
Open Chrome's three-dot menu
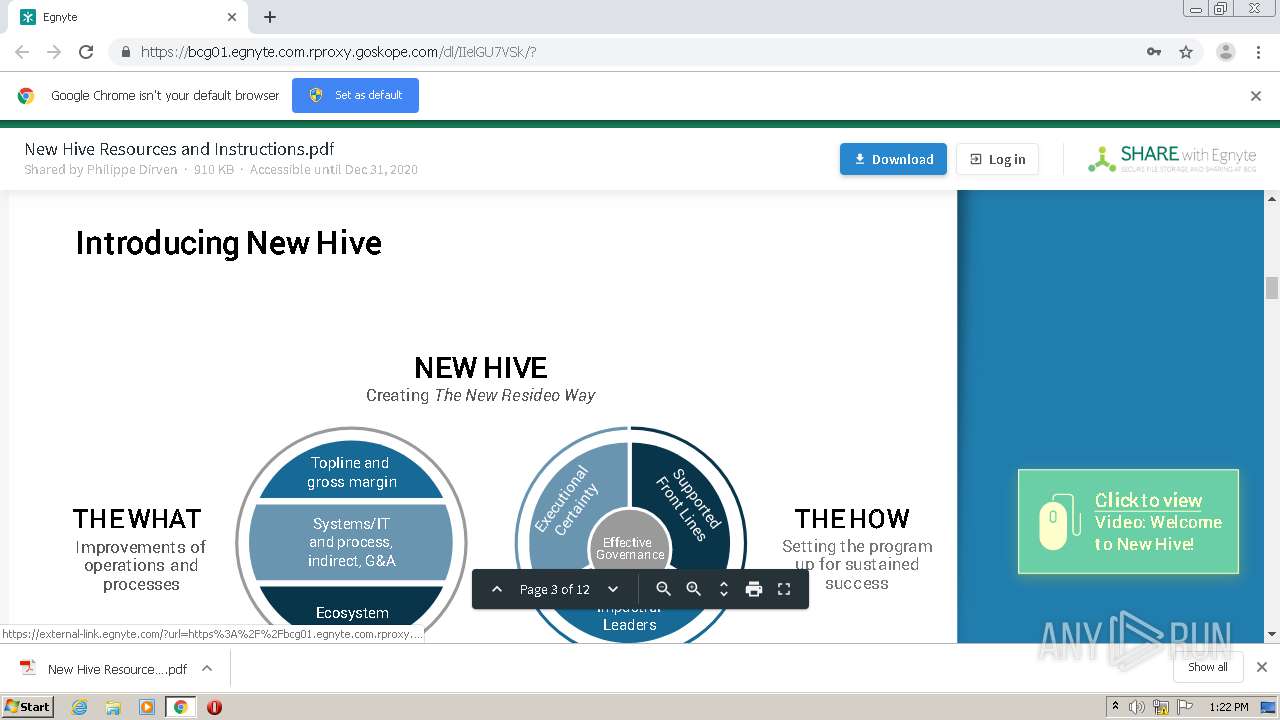coord(1258,52)
